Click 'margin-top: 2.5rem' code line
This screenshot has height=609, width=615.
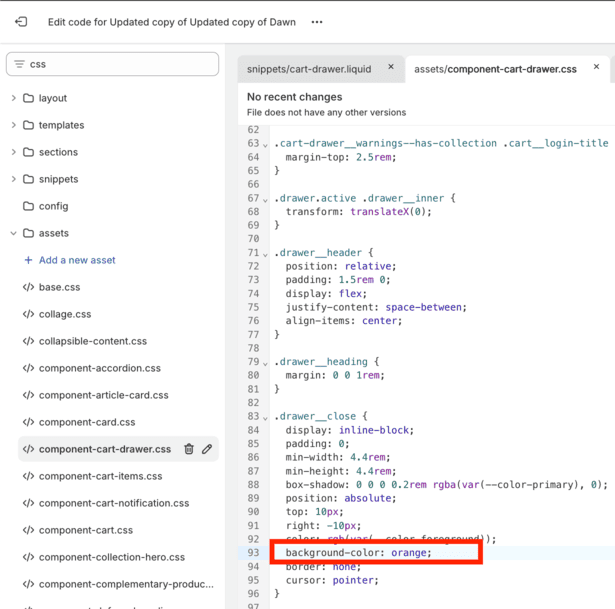pos(341,157)
